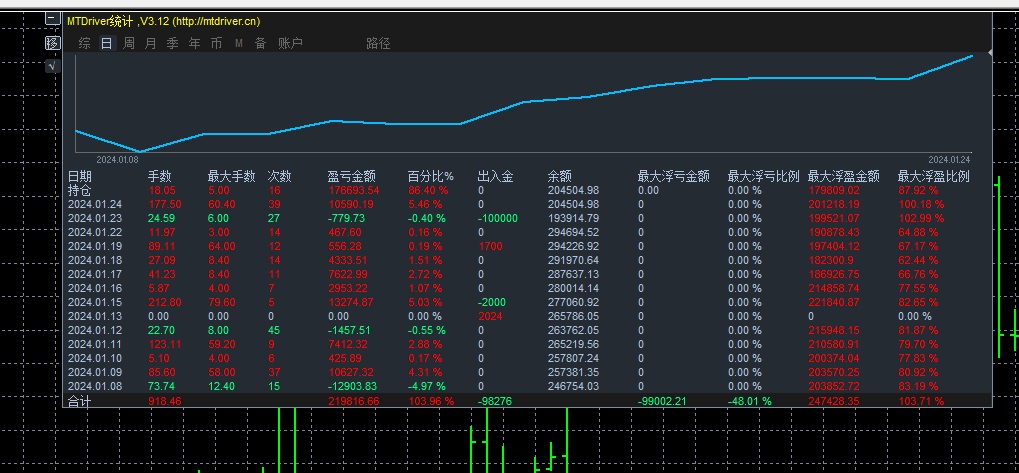Switch to the 综 summary tab
Viewport: 1019px width, 473px height.
tap(85, 44)
